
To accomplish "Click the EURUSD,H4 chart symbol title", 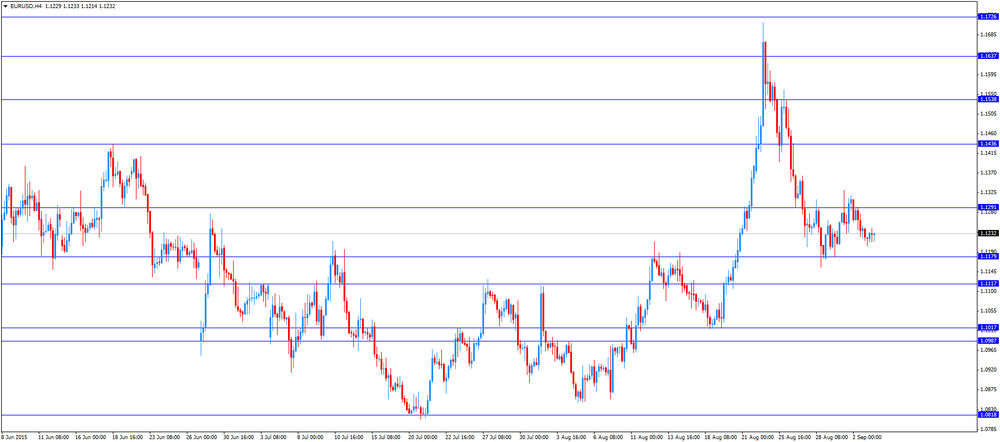I will tap(26, 6).
